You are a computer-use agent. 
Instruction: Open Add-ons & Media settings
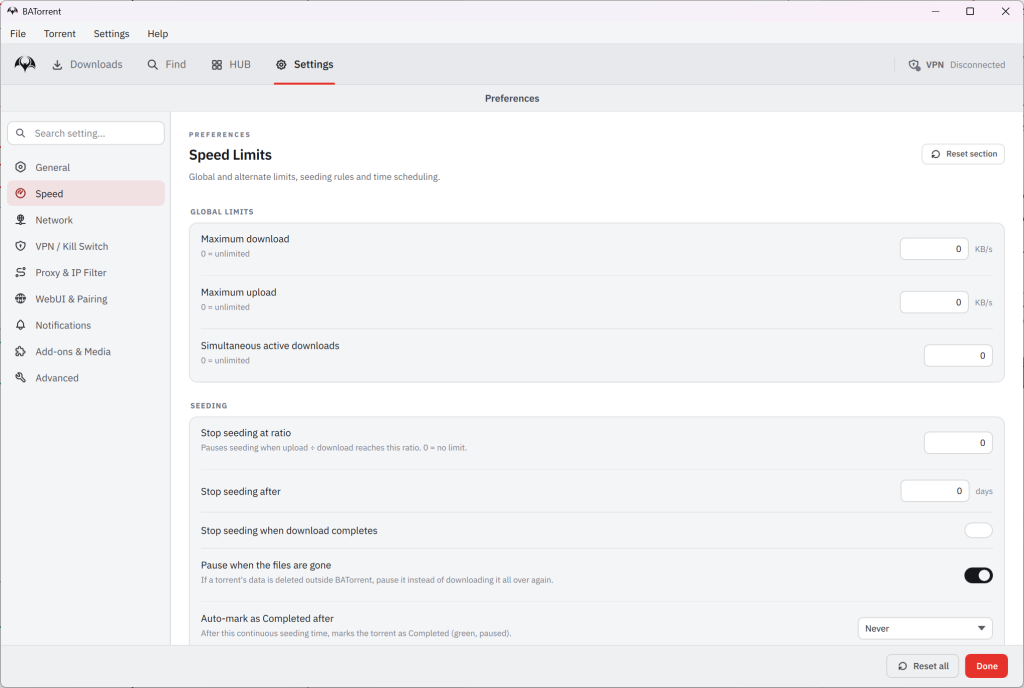click(86, 351)
